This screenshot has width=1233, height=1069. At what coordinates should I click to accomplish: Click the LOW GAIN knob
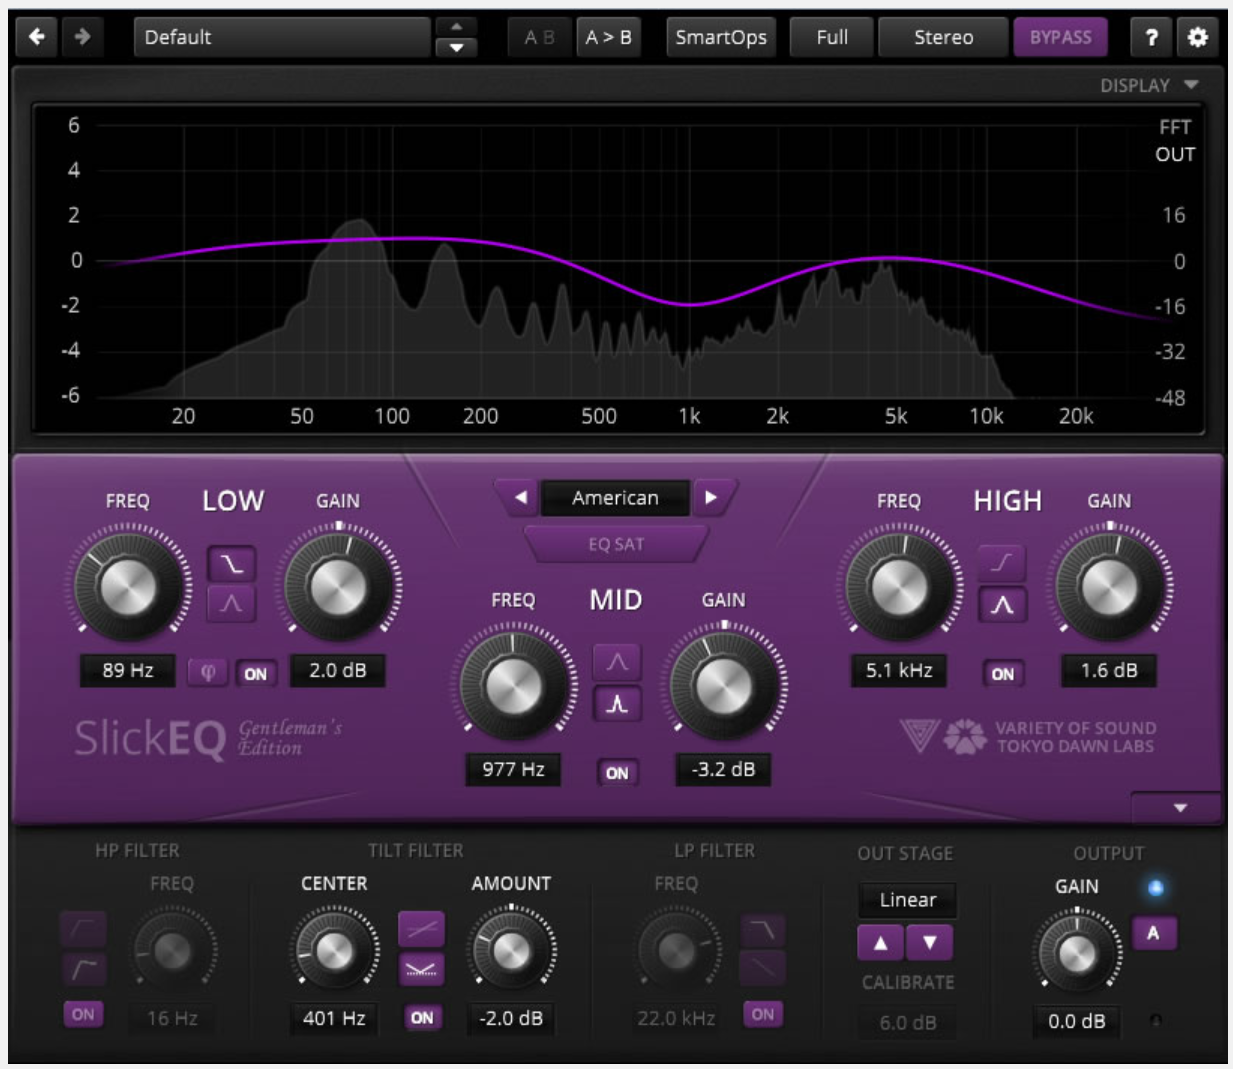point(339,586)
